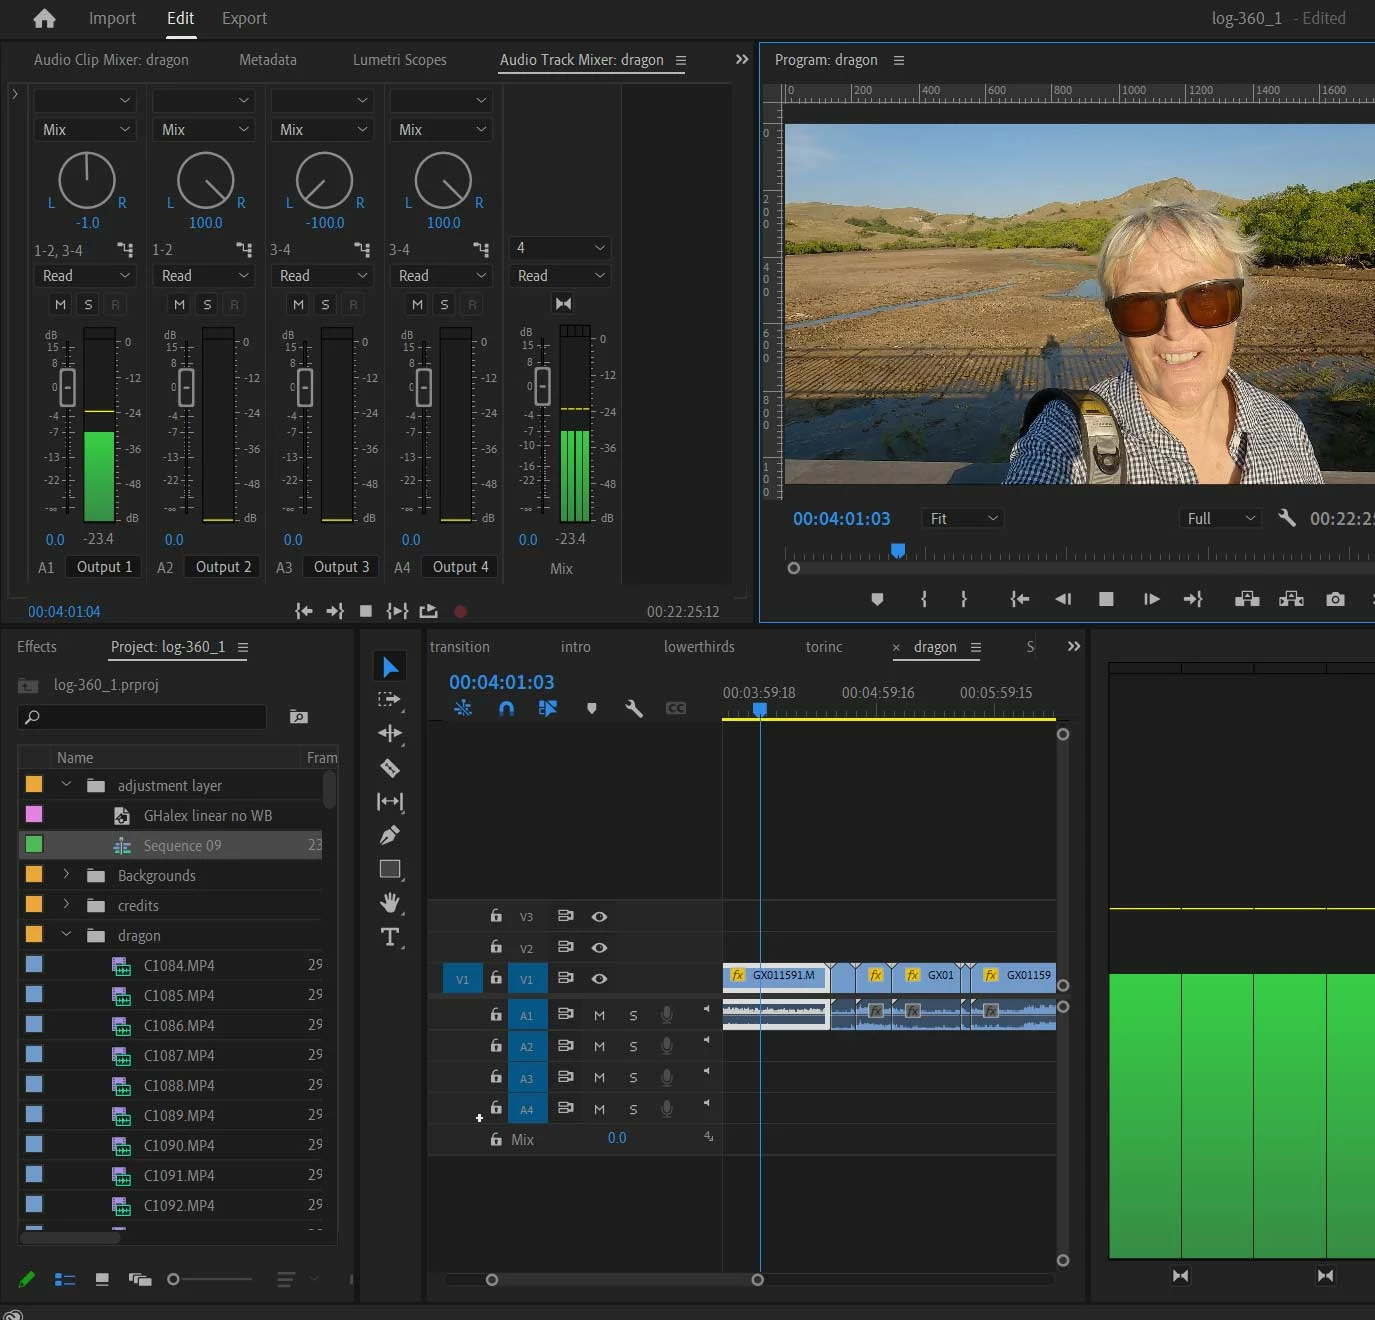Screen dimensions: 1375x1320
Task: Click the A1 volume fader handle
Action: tap(67, 387)
